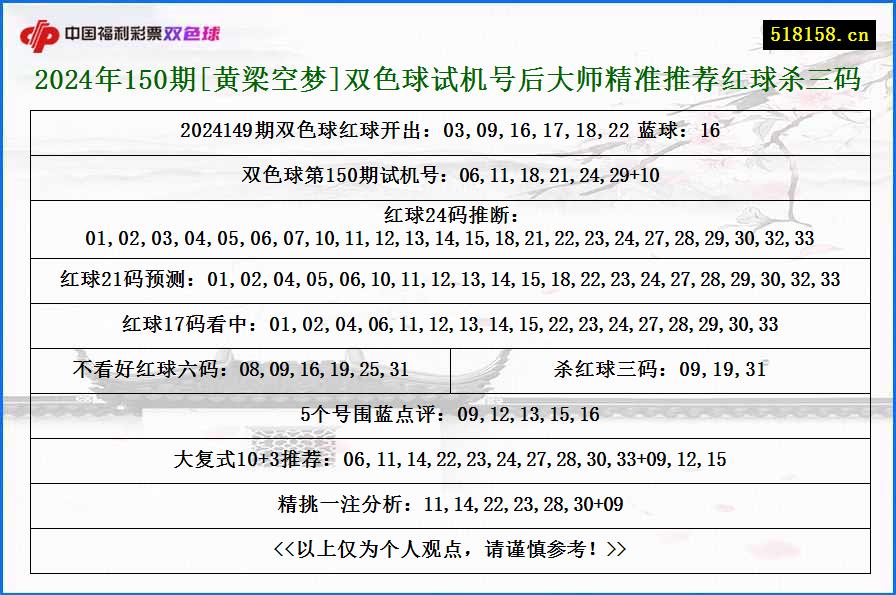
Task: Click the 试机号 row showing 06,11,18,21,24,29+10
Action: [448, 174]
